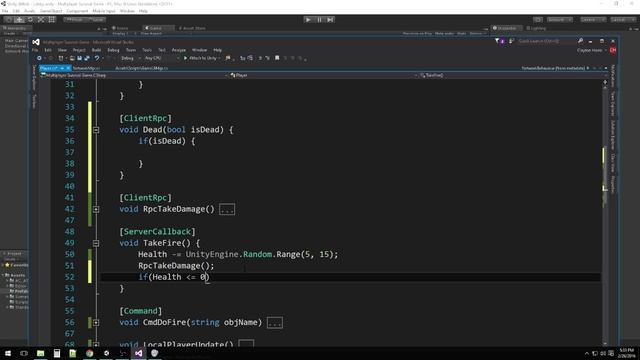This screenshot has height=360, width=640.
Task: Click the collapsed block after RpcTakeDamage()
Action: [227, 209]
